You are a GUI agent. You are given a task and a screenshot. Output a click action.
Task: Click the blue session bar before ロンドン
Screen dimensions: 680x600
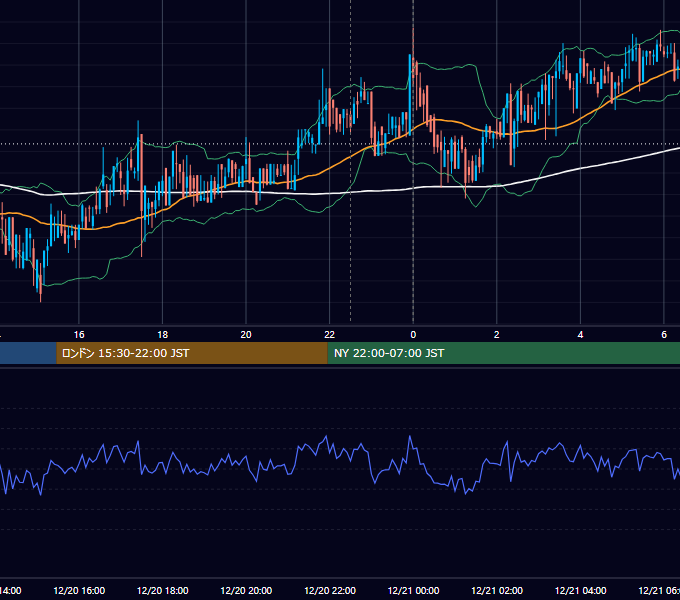[28, 353]
